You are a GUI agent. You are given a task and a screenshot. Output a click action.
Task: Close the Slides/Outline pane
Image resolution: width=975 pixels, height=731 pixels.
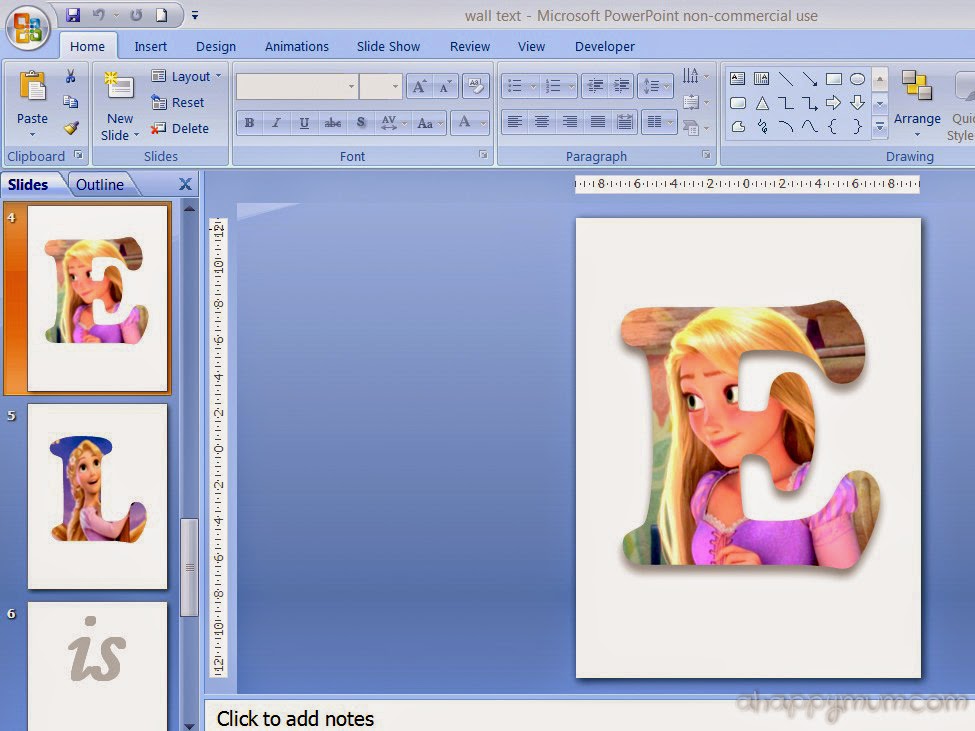pos(185,184)
